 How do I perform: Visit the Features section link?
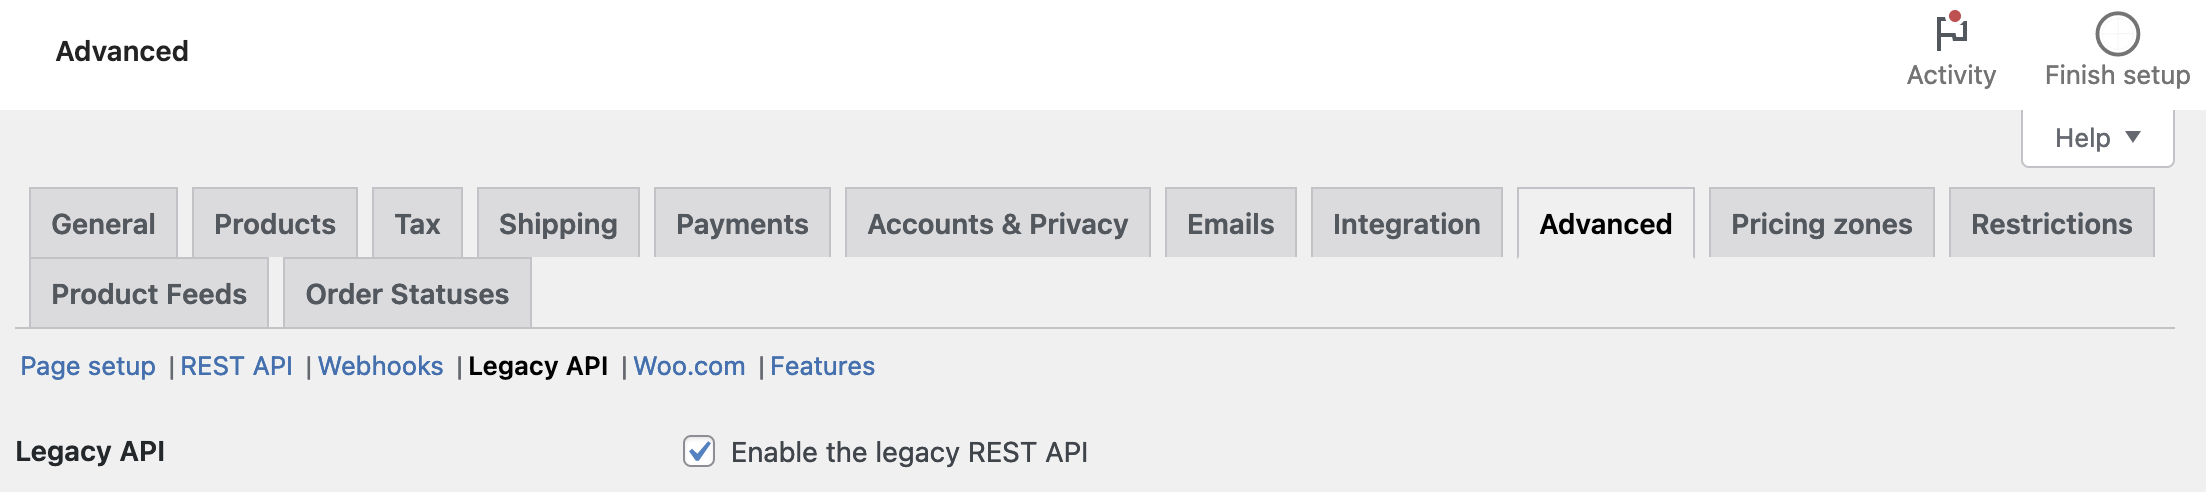point(822,366)
